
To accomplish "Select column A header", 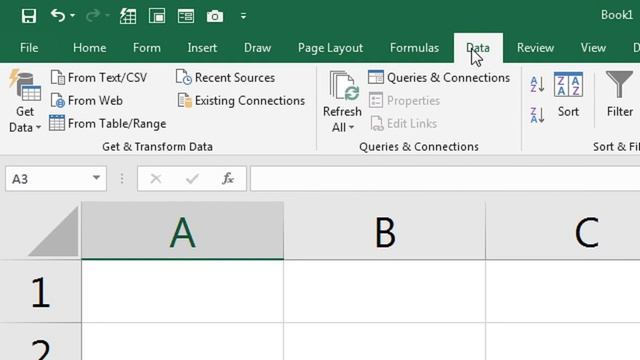I will pos(182,231).
